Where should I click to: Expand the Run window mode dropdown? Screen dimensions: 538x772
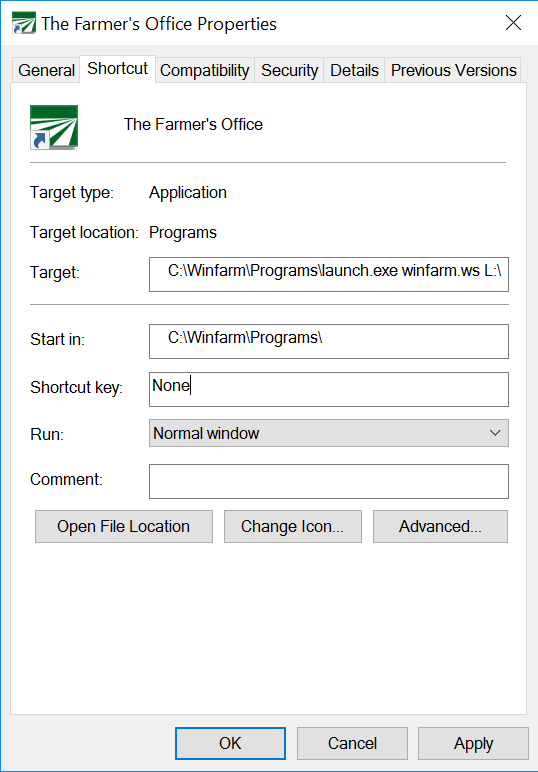329,433
